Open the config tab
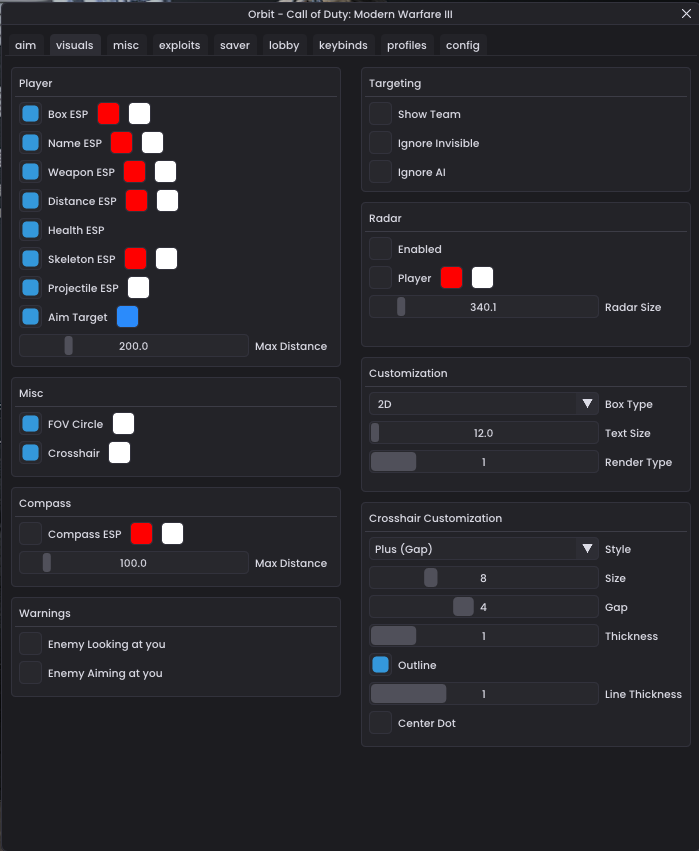The height and width of the screenshot is (851, 699). [x=463, y=45]
